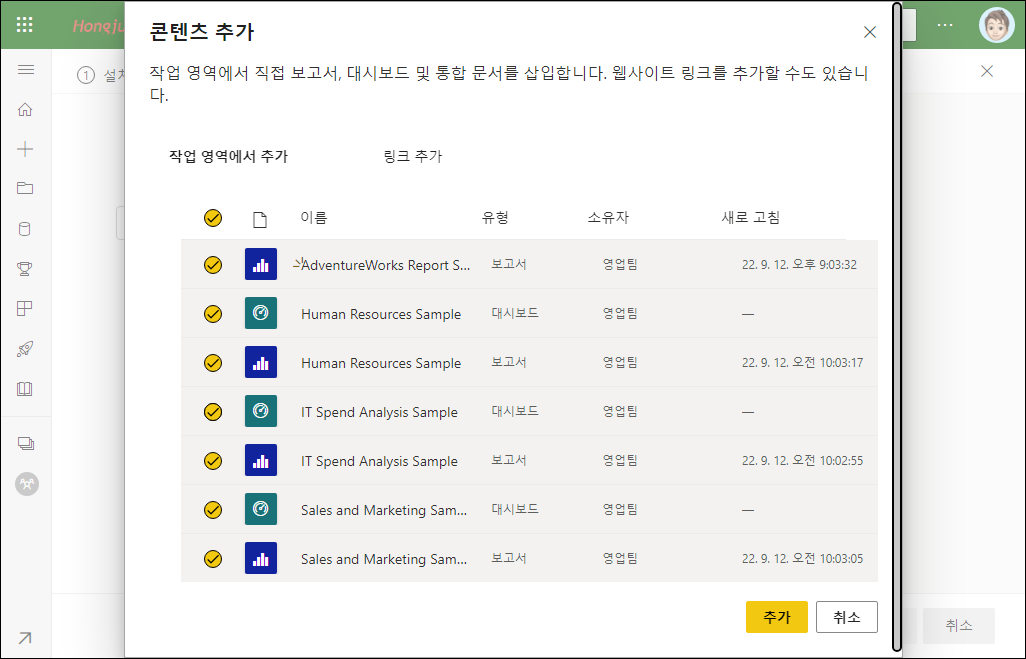Image resolution: width=1026 pixels, height=659 pixels.
Task: Uncheck the Human Resources Sample report checkbox
Action: click(x=213, y=363)
